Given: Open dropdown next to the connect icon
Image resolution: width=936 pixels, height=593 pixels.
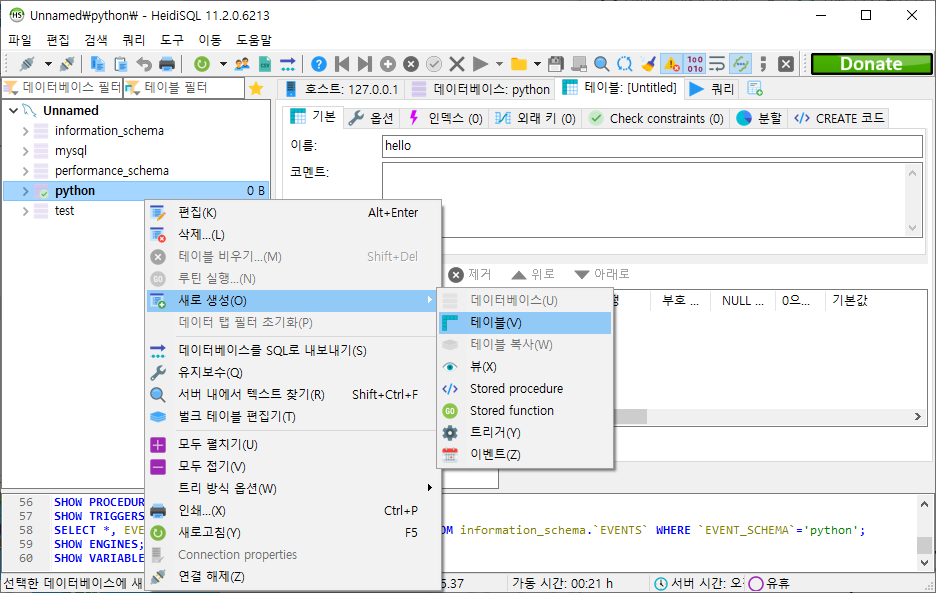Looking at the screenshot, I should (x=48, y=64).
